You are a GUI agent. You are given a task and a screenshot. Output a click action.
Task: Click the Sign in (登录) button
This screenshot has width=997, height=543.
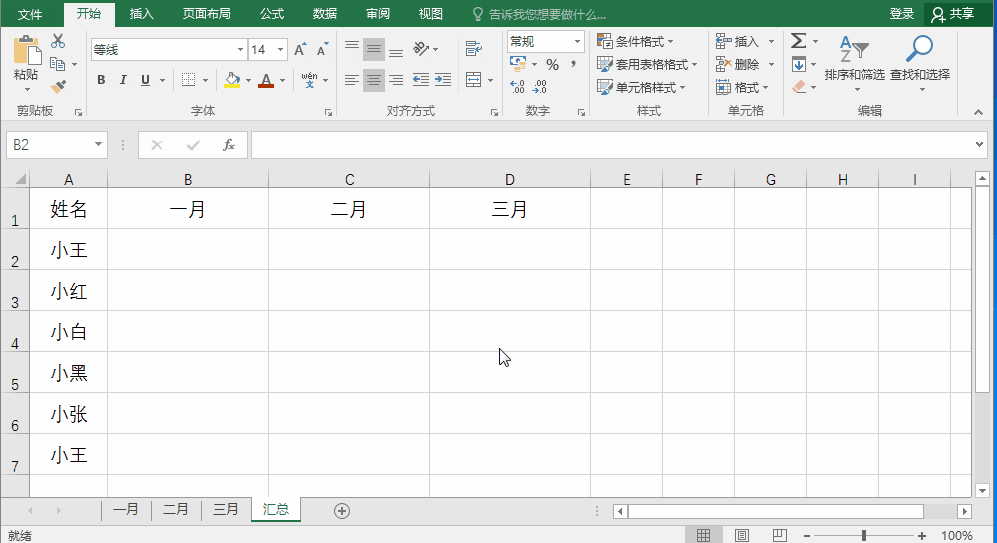click(902, 14)
